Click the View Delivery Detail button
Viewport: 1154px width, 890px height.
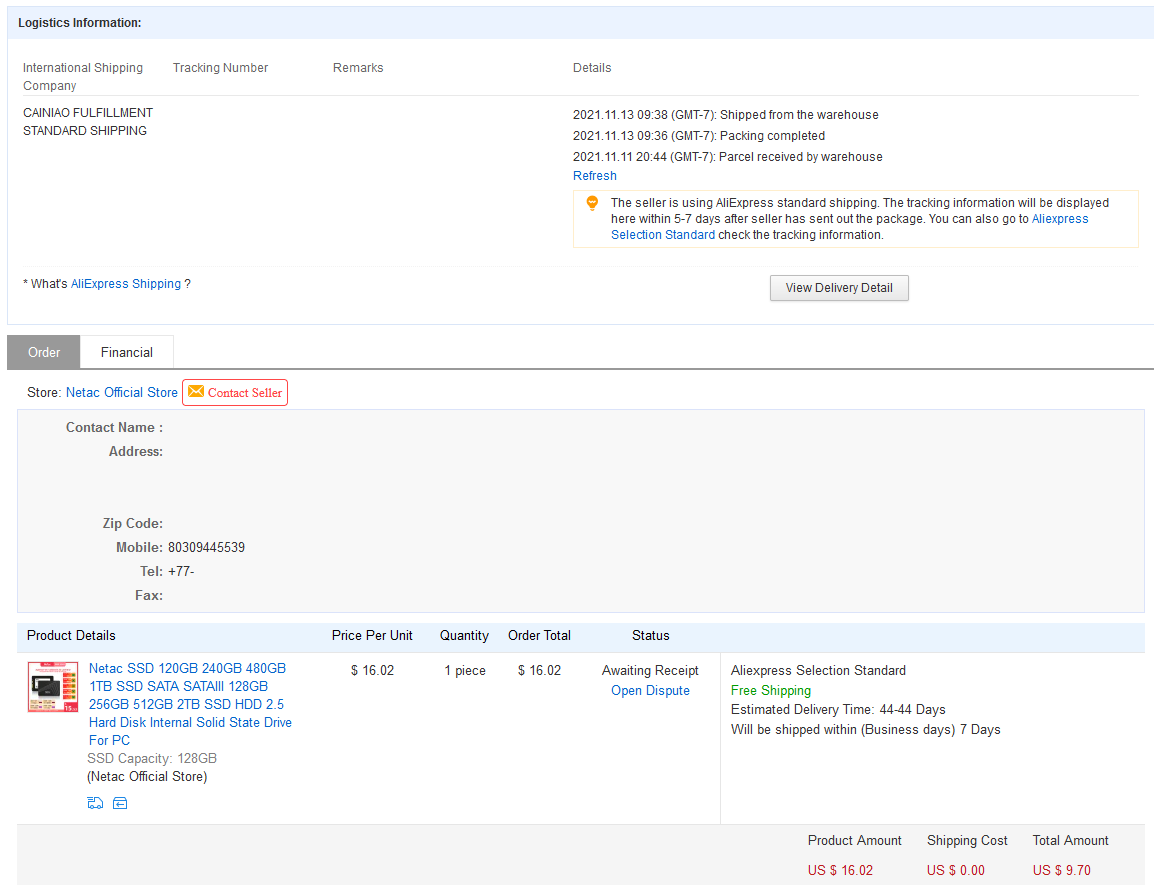coord(839,288)
